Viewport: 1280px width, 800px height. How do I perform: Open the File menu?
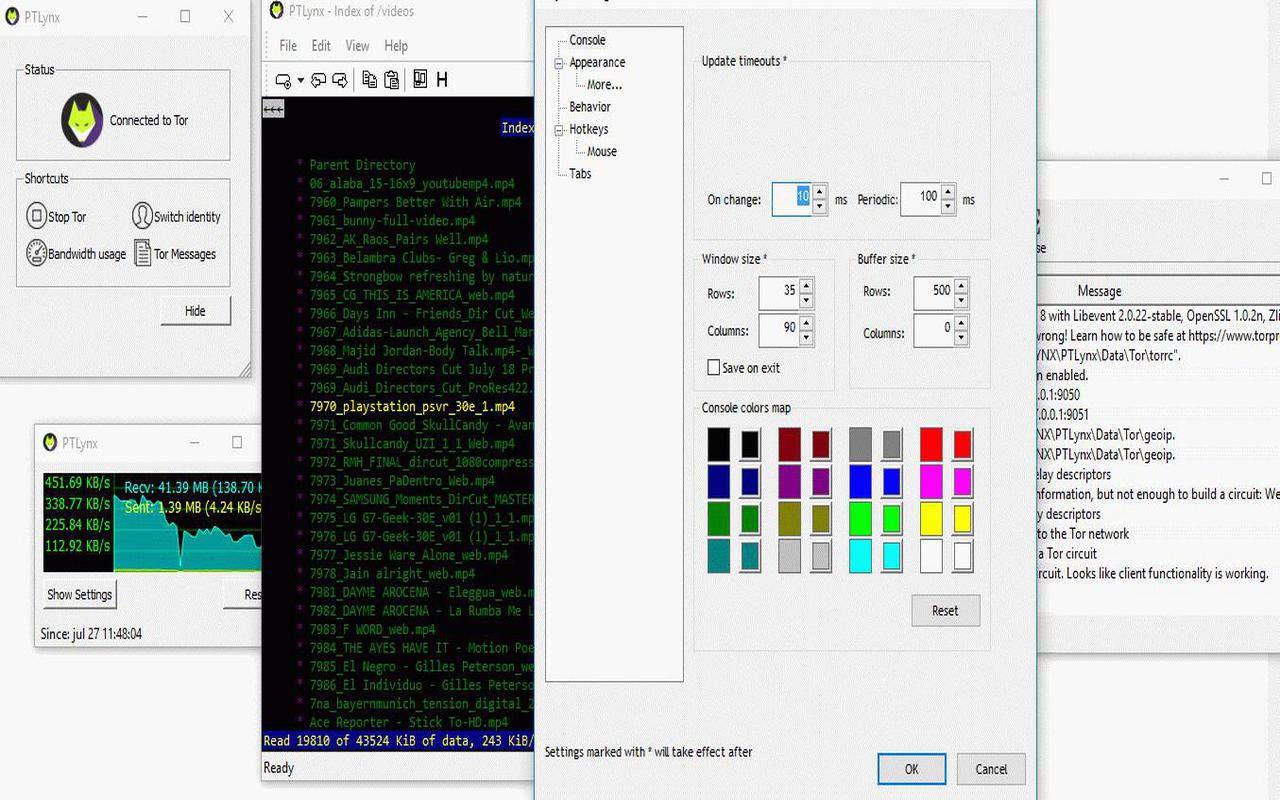(x=288, y=46)
